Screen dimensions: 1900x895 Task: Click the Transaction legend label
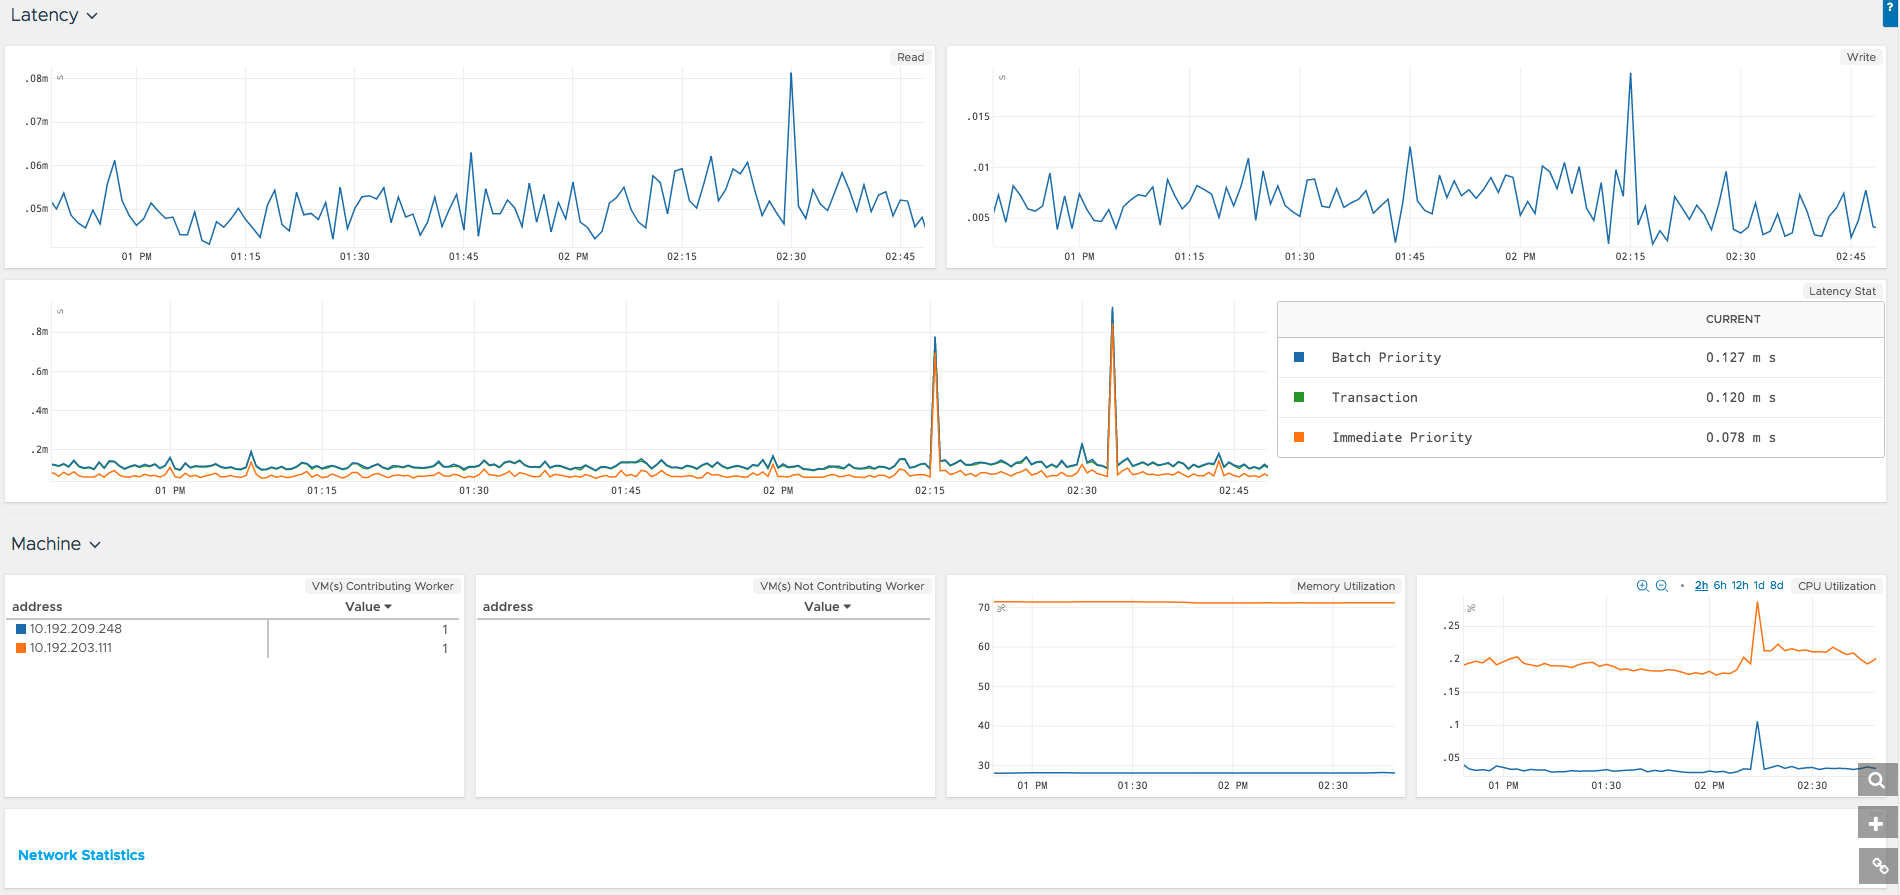tap(1375, 397)
